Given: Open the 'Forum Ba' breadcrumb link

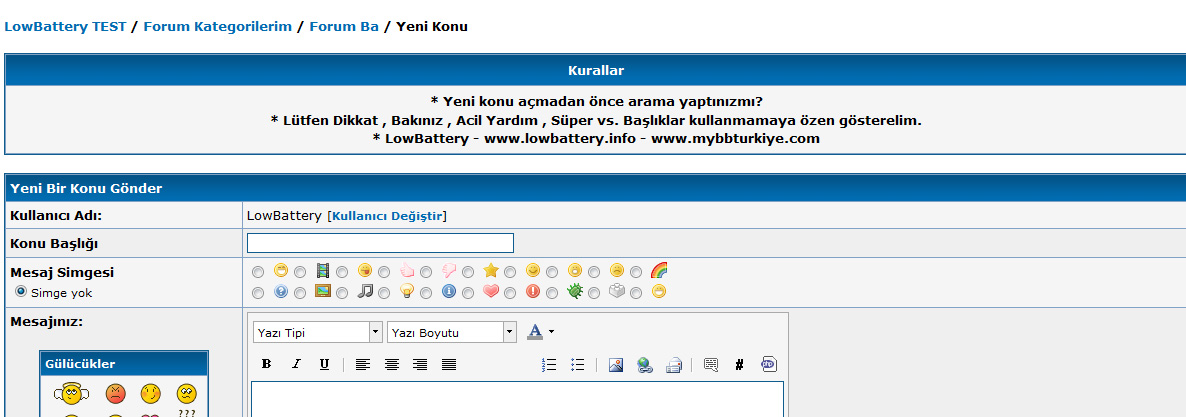Looking at the screenshot, I should [x=344, y=26].
